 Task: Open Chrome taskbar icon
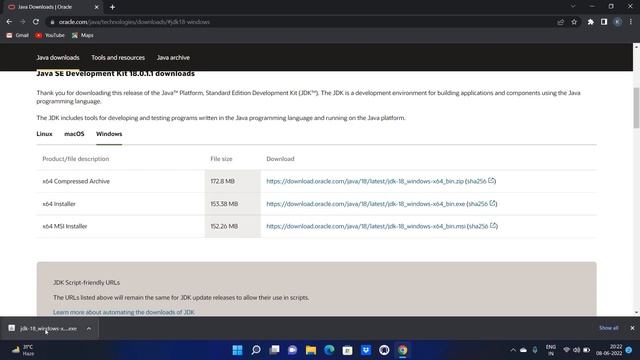[x=403, y=350]
